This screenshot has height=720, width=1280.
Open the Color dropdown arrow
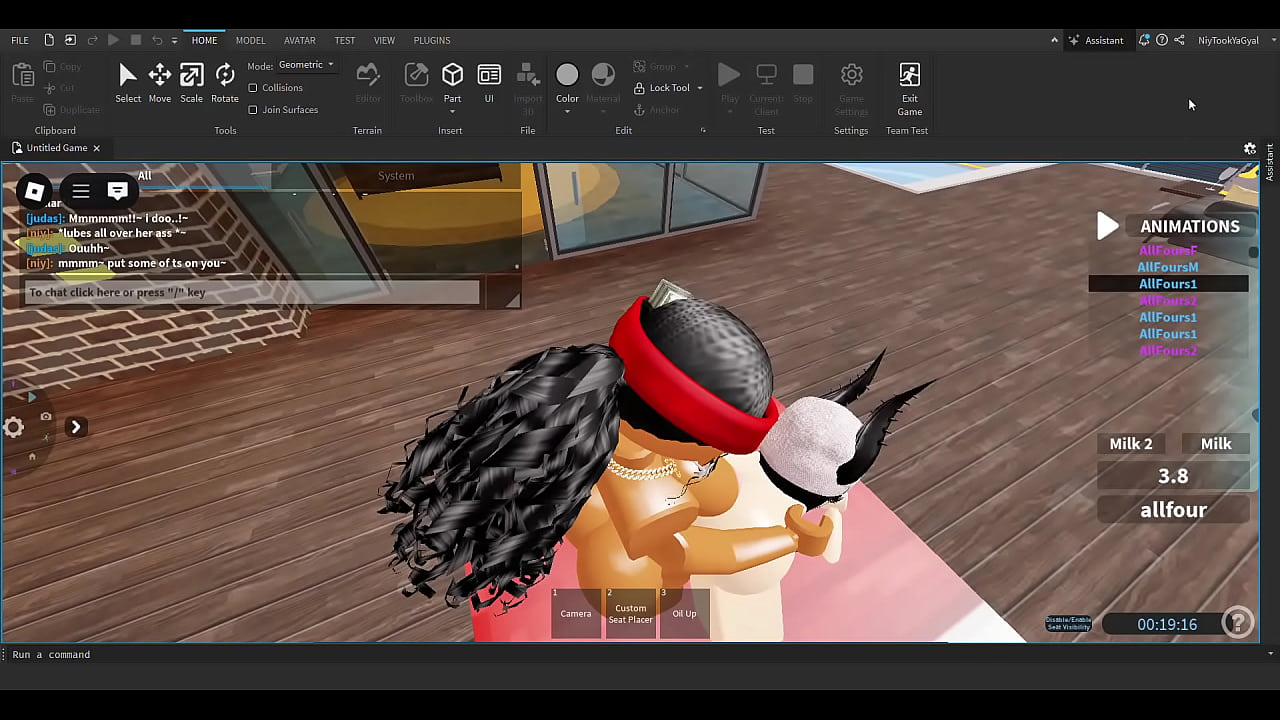(x=567, y=113)
